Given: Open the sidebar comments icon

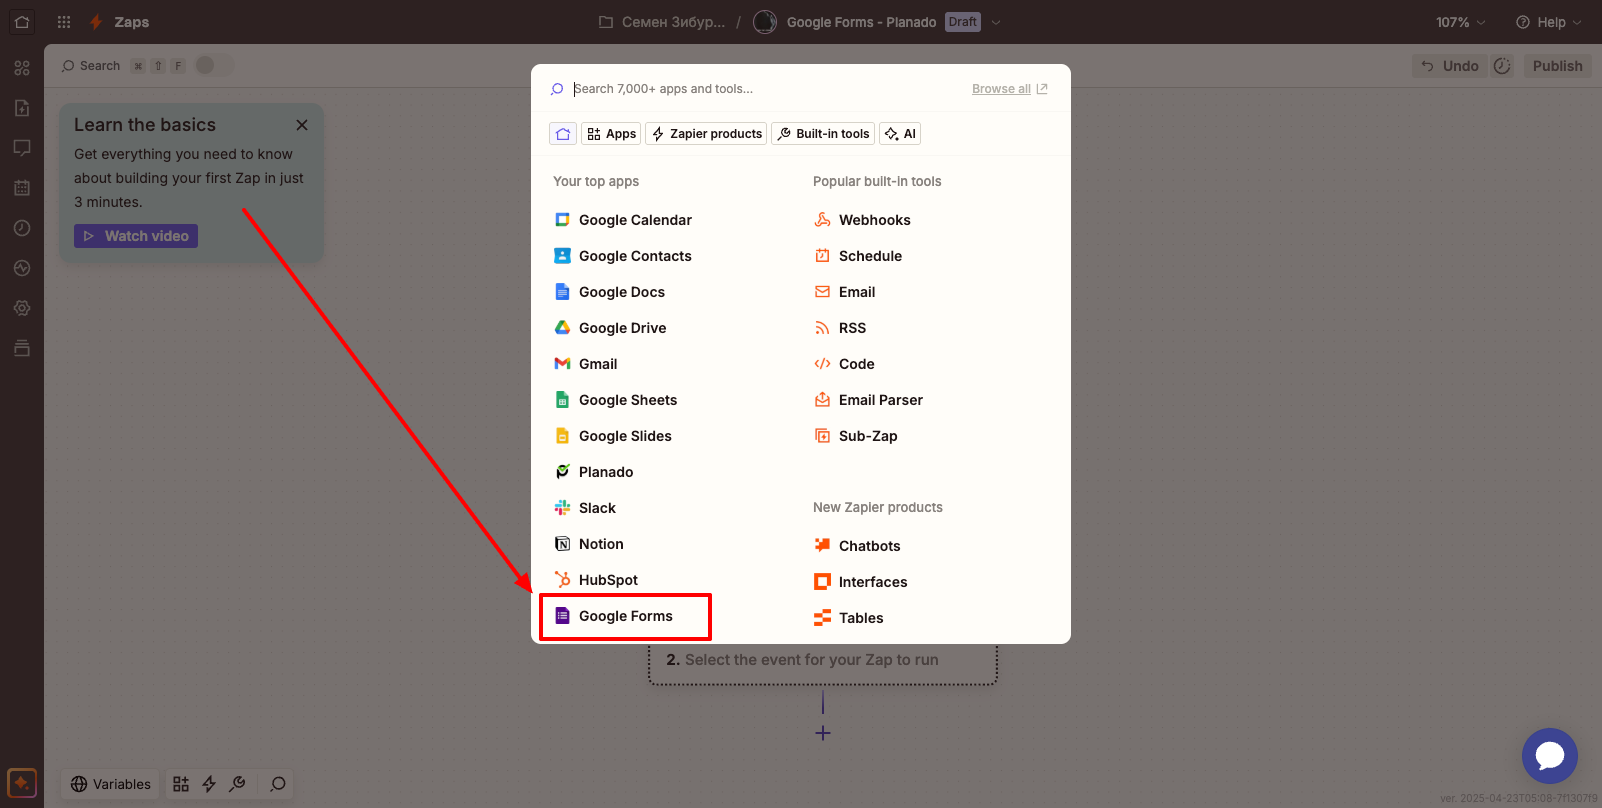Looking at the screenshot, I should point(22,148).
